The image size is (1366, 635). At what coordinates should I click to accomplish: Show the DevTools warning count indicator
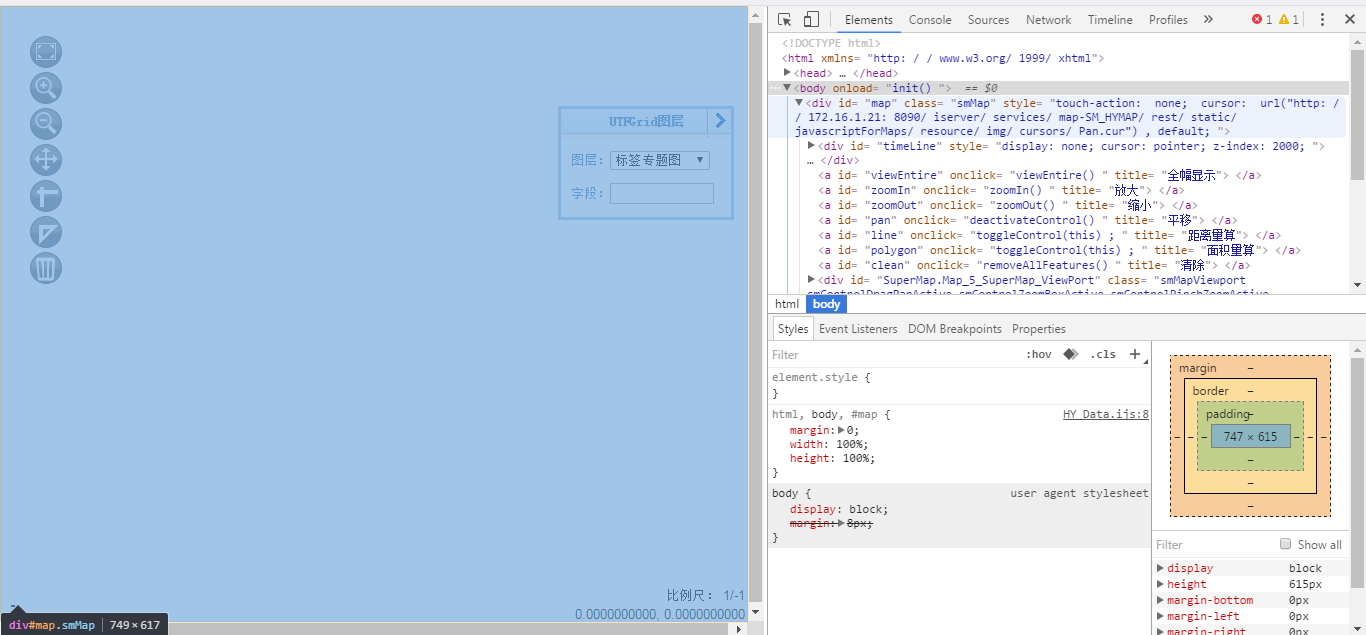[1289, 20]
